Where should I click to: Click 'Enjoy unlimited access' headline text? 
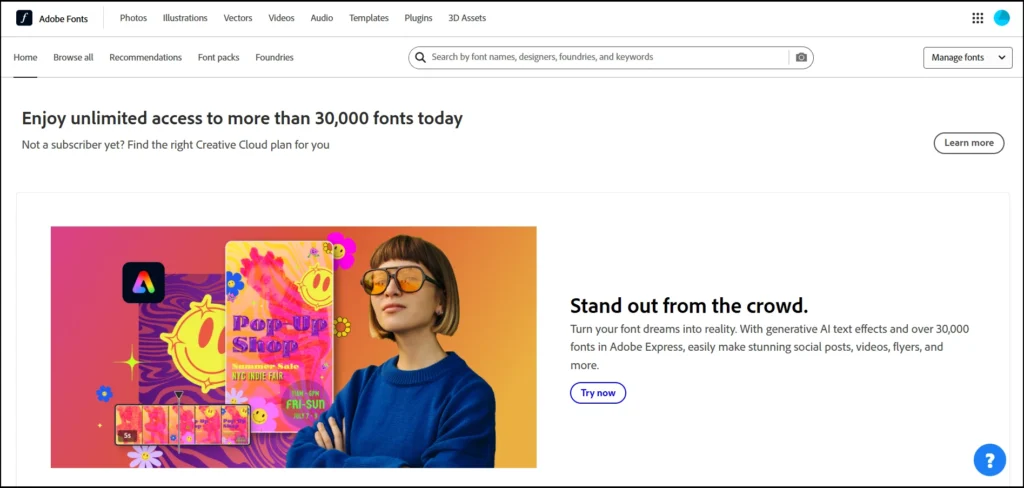click(242, 118)
